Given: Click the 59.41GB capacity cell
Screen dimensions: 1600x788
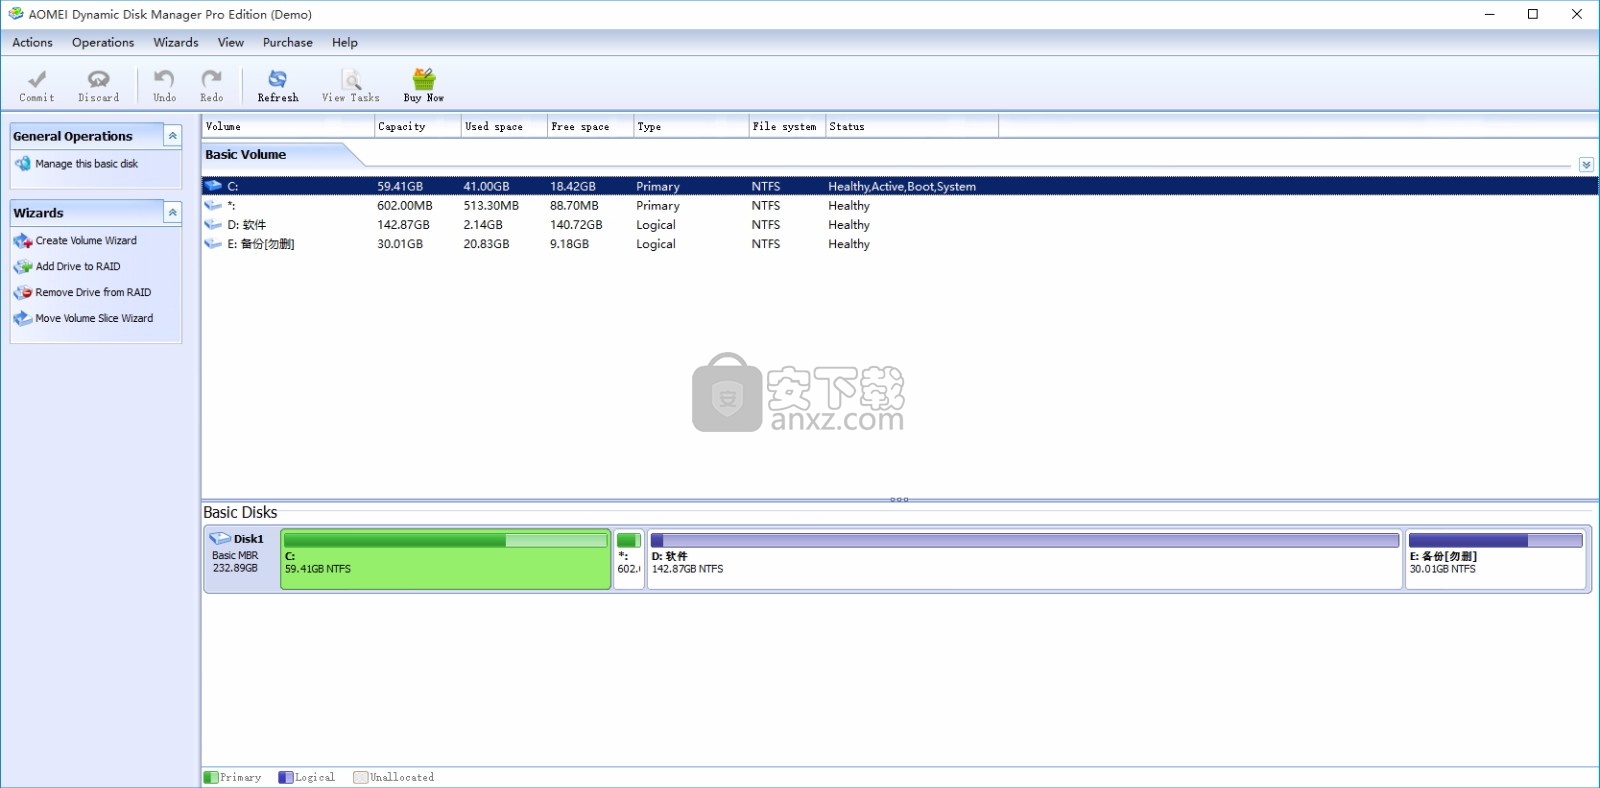Looking at the screenshot, I should click(400, 186).
